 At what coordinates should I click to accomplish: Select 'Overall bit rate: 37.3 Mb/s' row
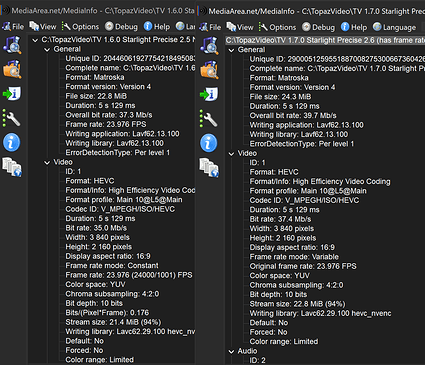tap(109, 115)
